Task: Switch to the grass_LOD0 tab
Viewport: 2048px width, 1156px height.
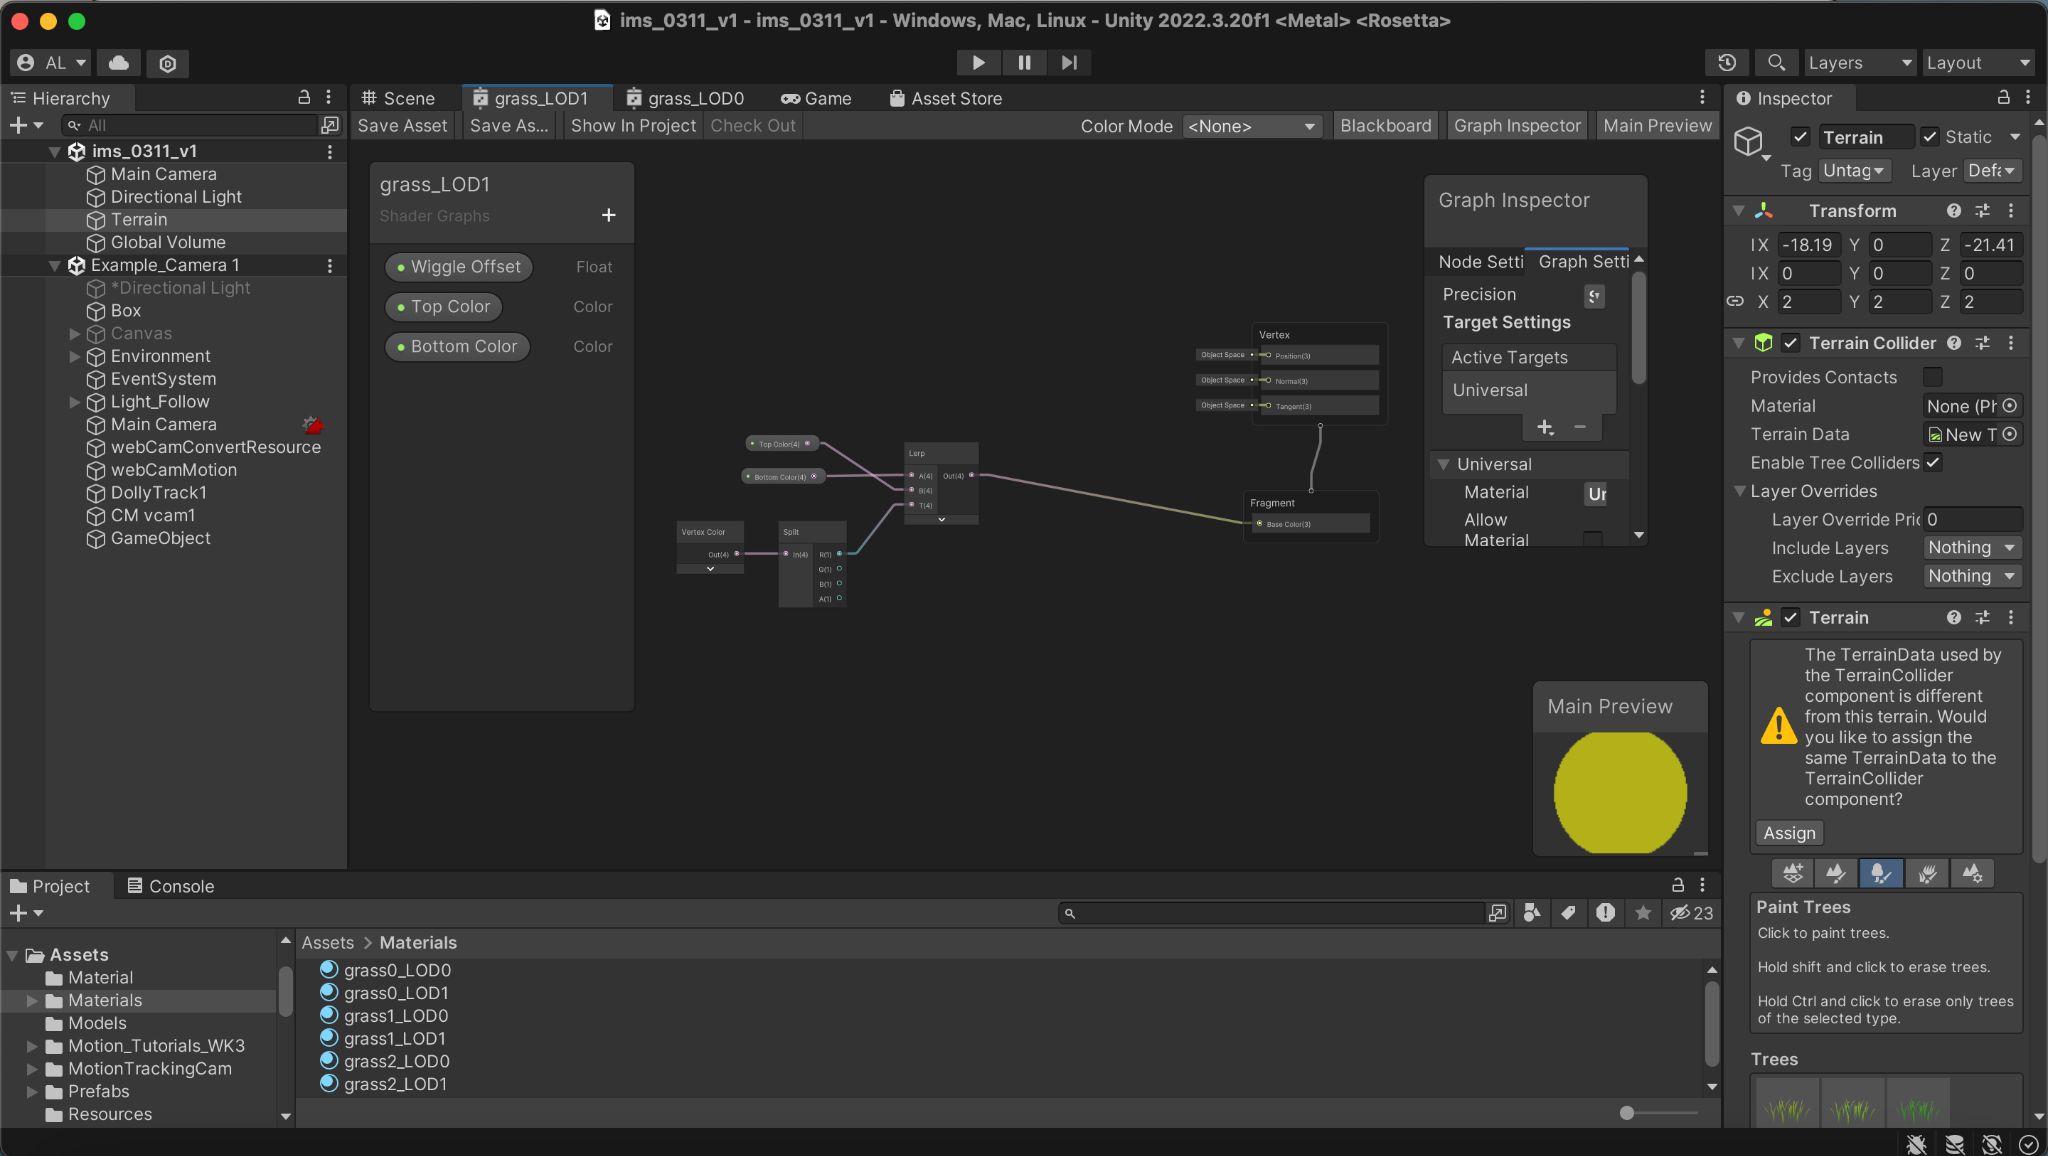Action: pos(685,98)
